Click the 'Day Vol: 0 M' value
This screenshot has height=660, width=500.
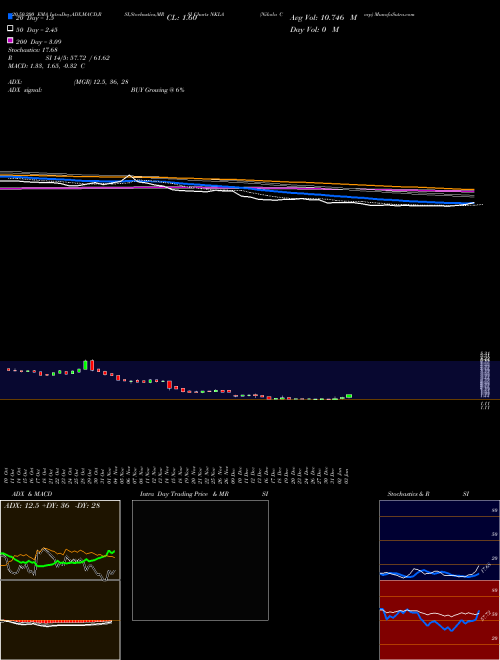314,29
